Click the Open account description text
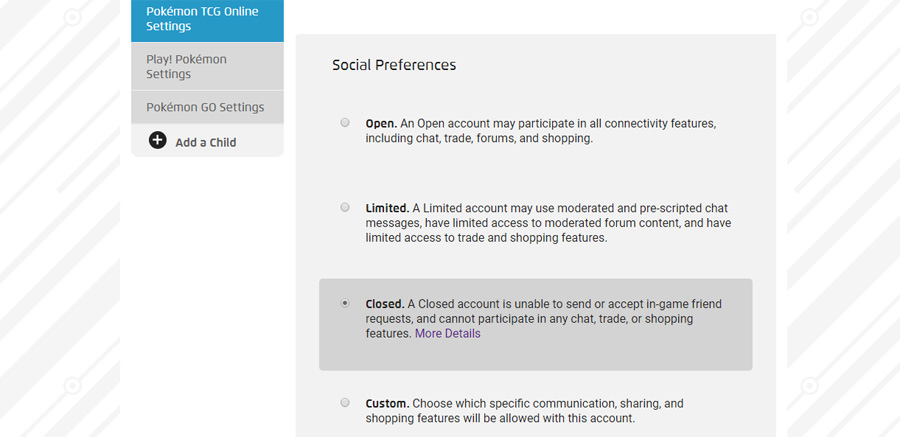Viewport: 900px width, 437px height. click(x=540, y=131)
